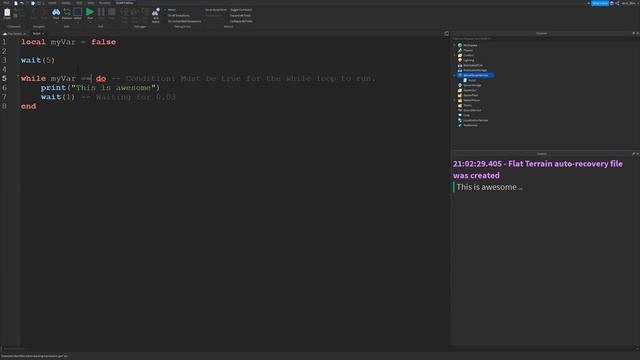The image size is (640, 360).
Task: Start the game with green Run button
Action: [90, 12]
